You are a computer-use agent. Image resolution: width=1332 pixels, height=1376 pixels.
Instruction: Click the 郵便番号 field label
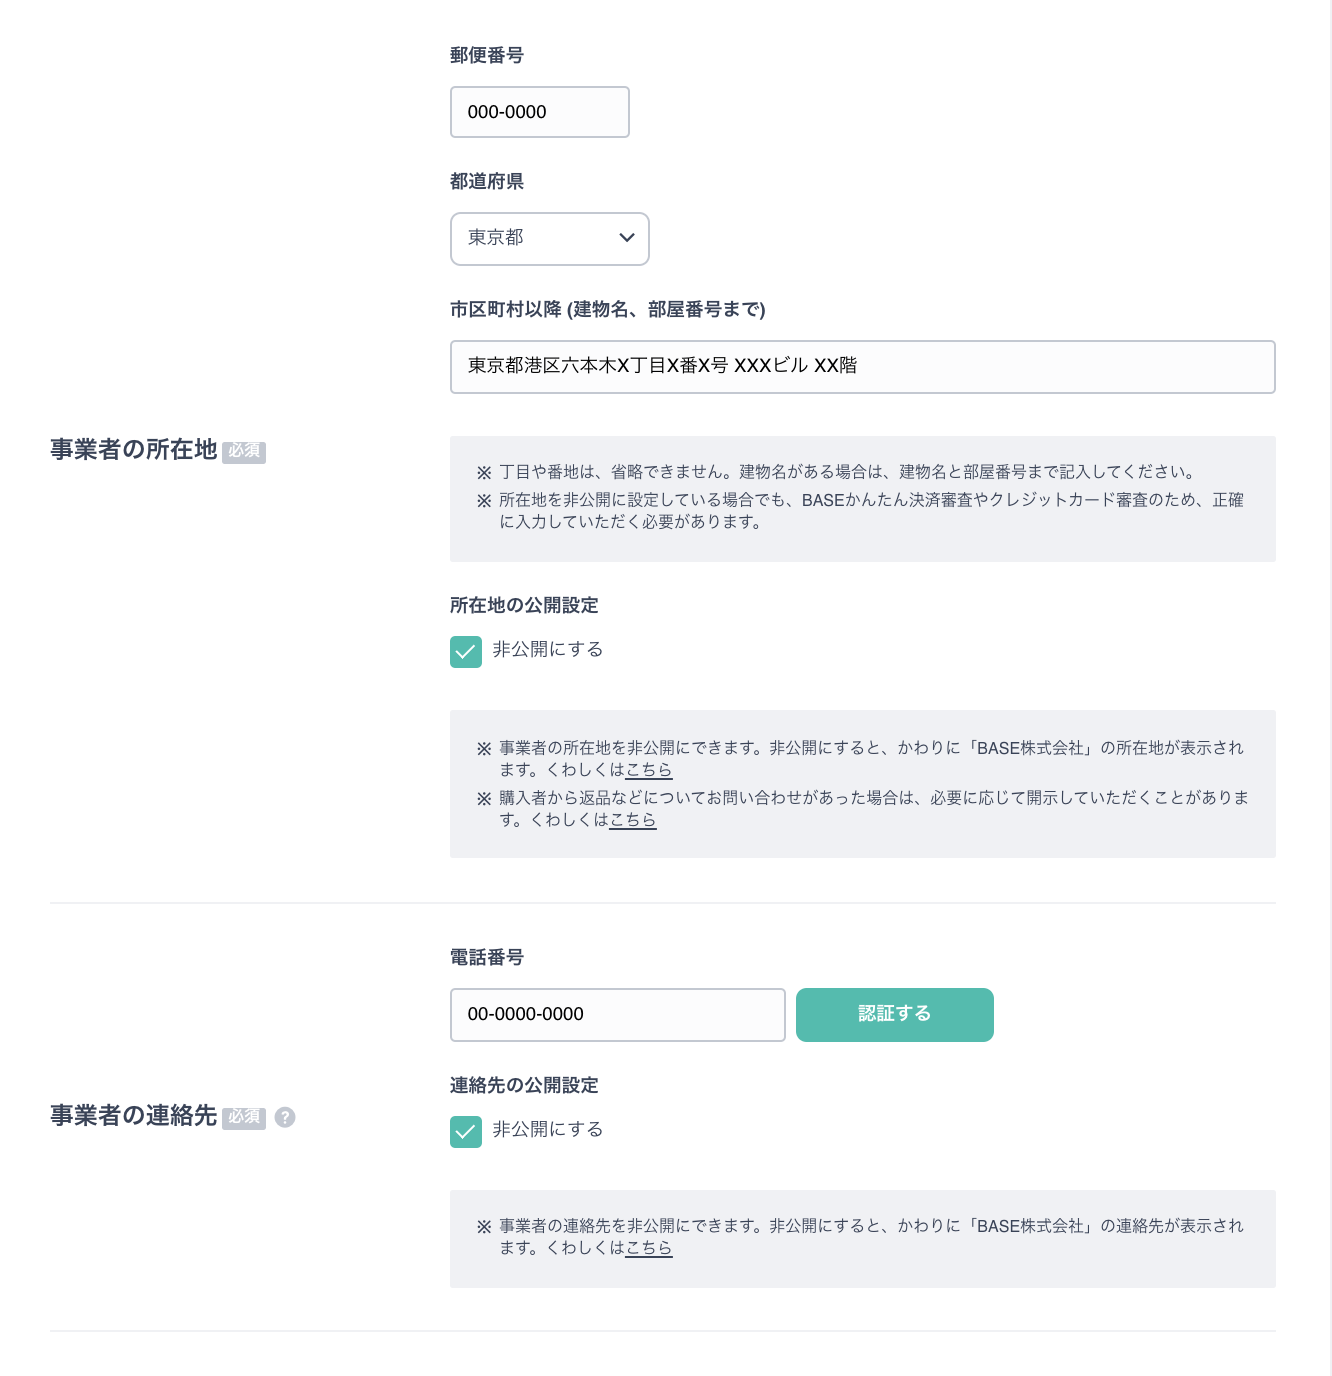point(487,56)
